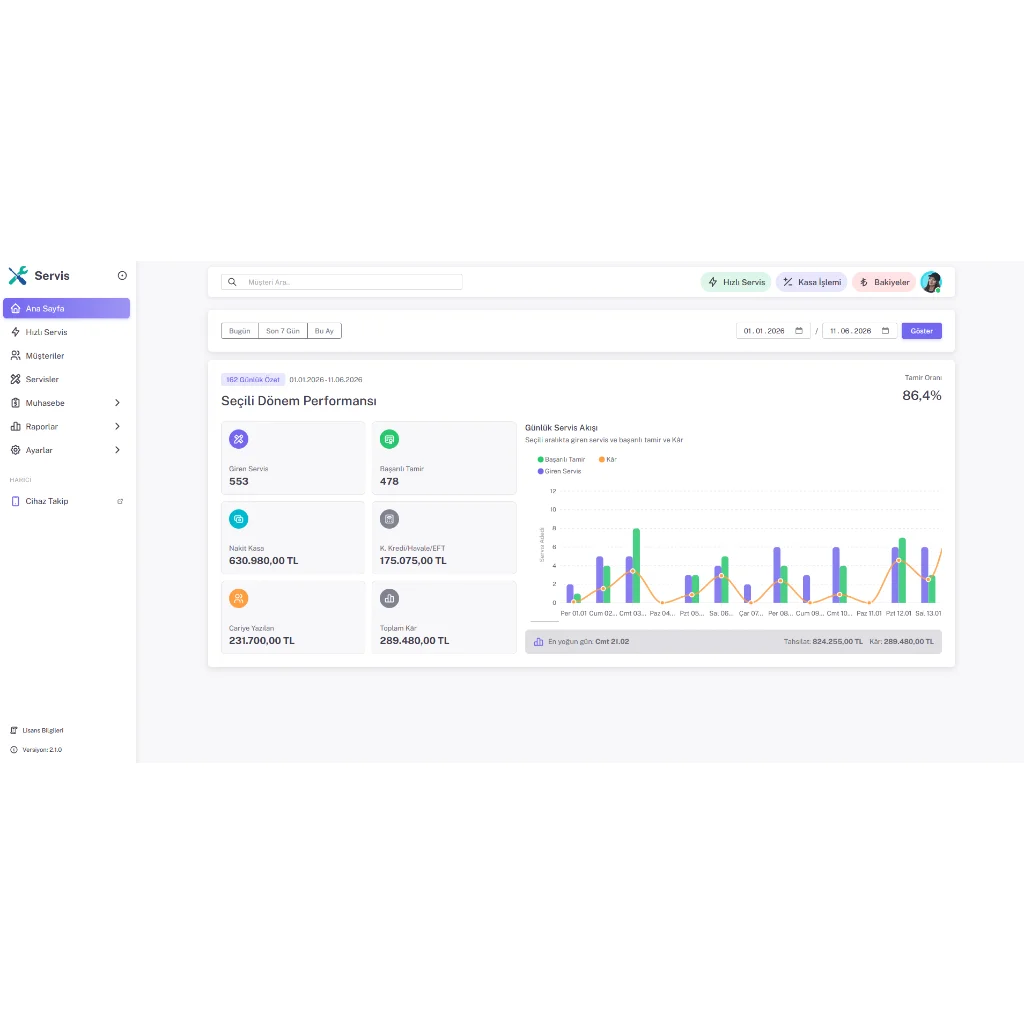The image size is (1024, 1024).
Task: Select the Bugün range filter
Action: coord(240,331)
